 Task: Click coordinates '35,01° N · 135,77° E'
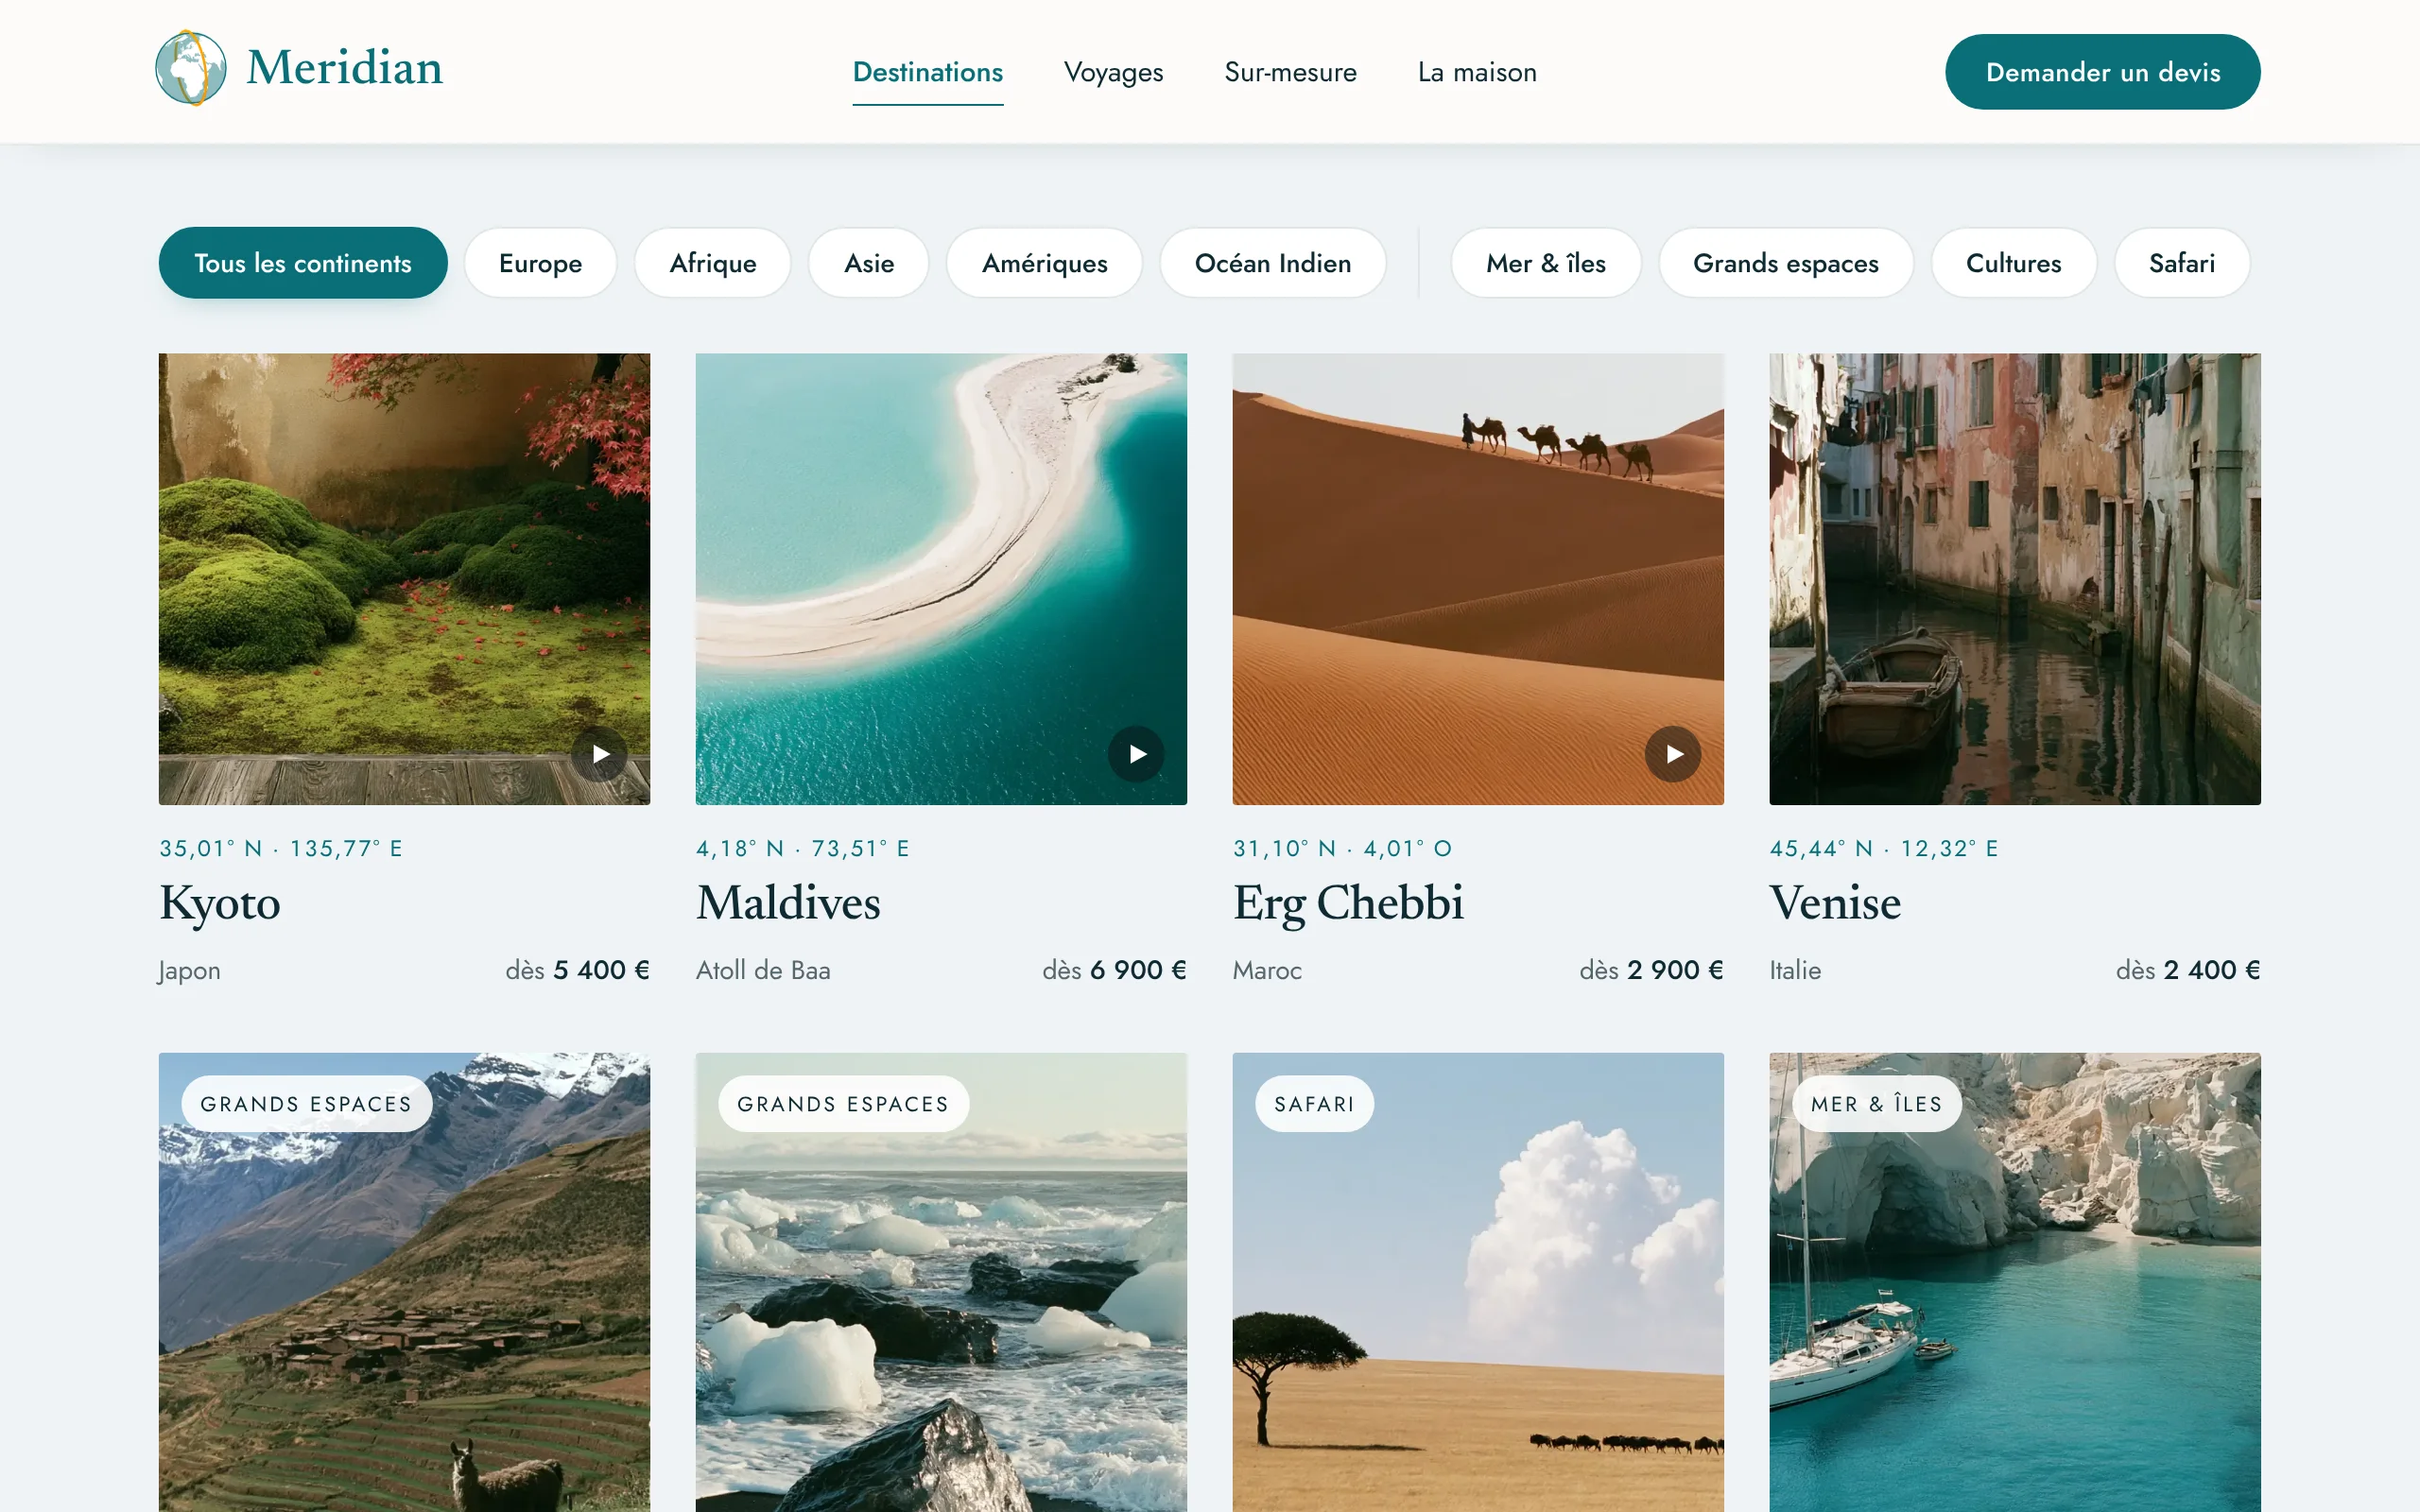(281, 848)
